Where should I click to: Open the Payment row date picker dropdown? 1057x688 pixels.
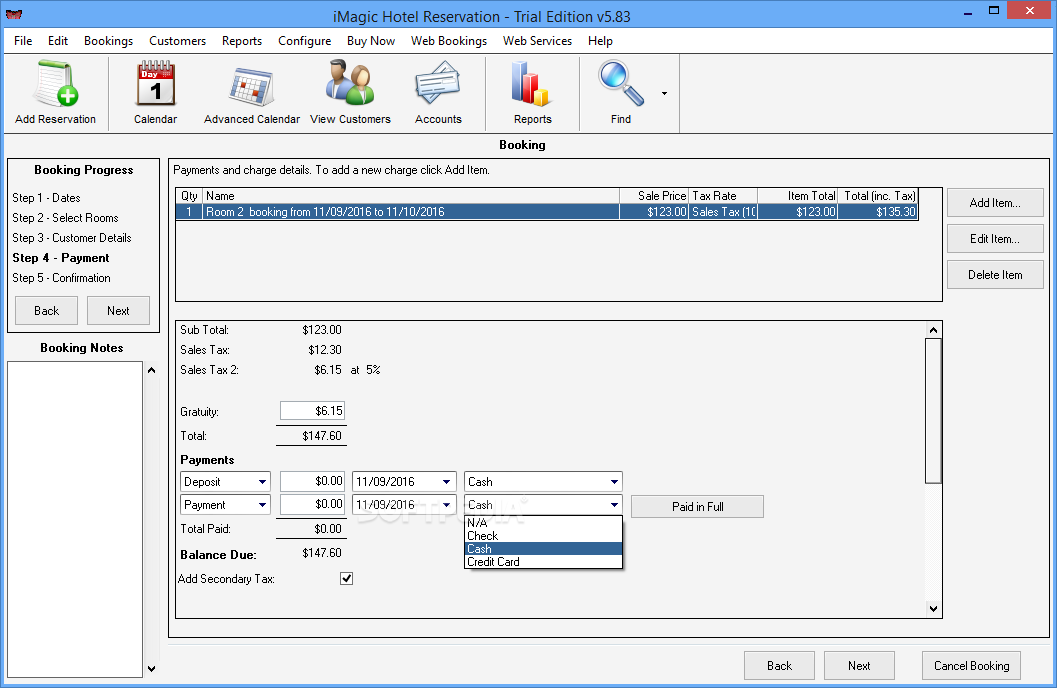(446, 505)
